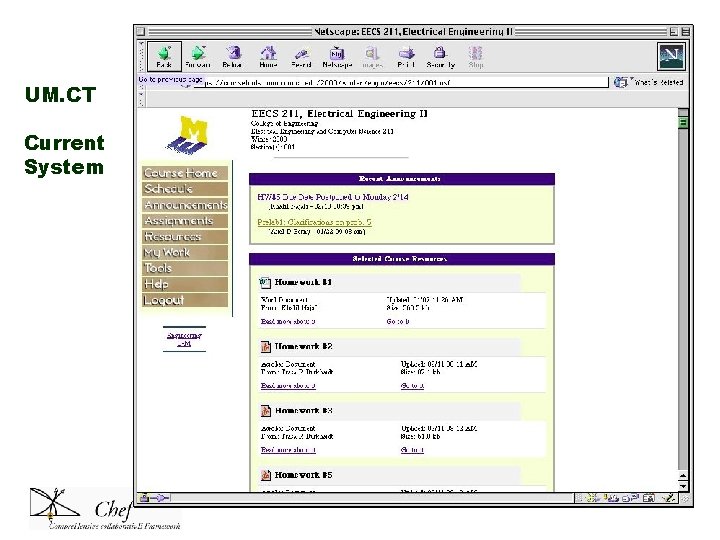The image size is (720, 540).
Task: Click Go to it for Homework #1
Action: [398, 321]
